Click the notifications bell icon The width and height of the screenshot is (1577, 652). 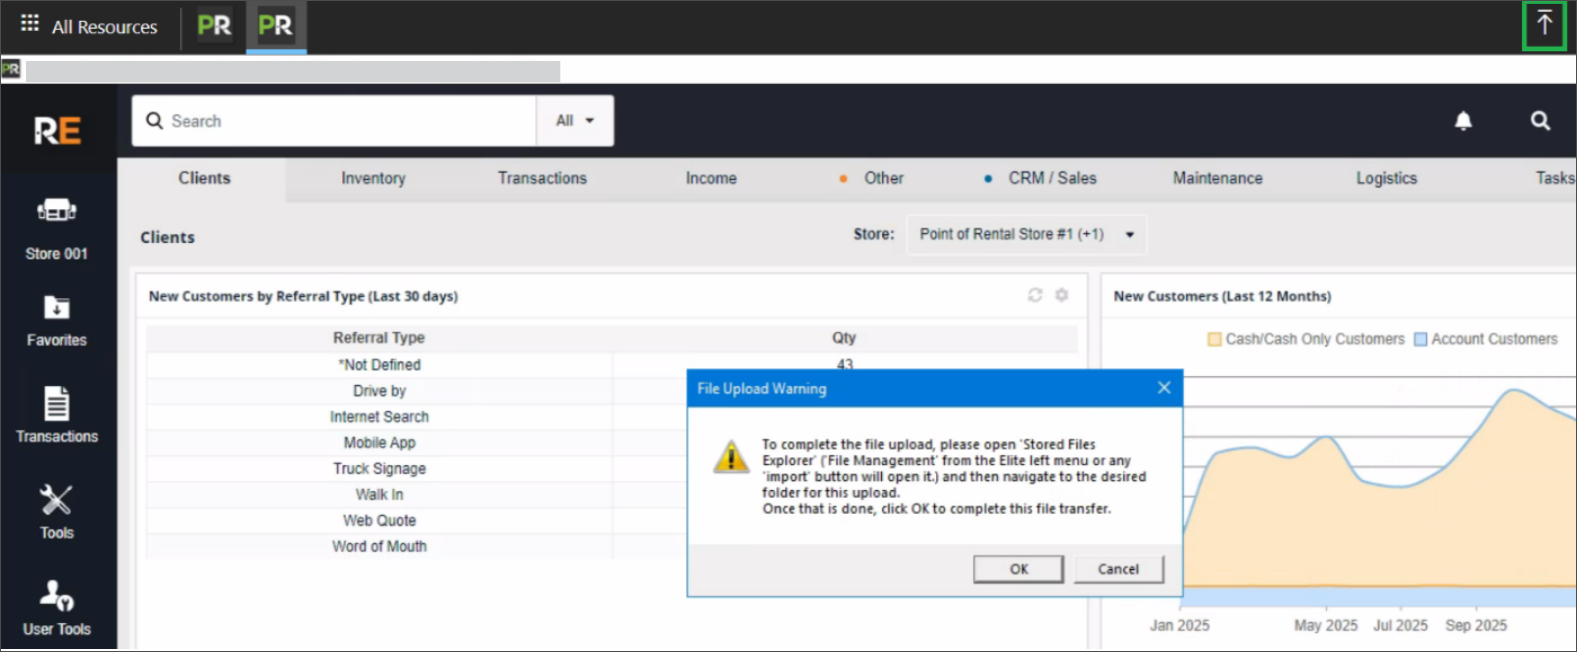point(1463,121)
